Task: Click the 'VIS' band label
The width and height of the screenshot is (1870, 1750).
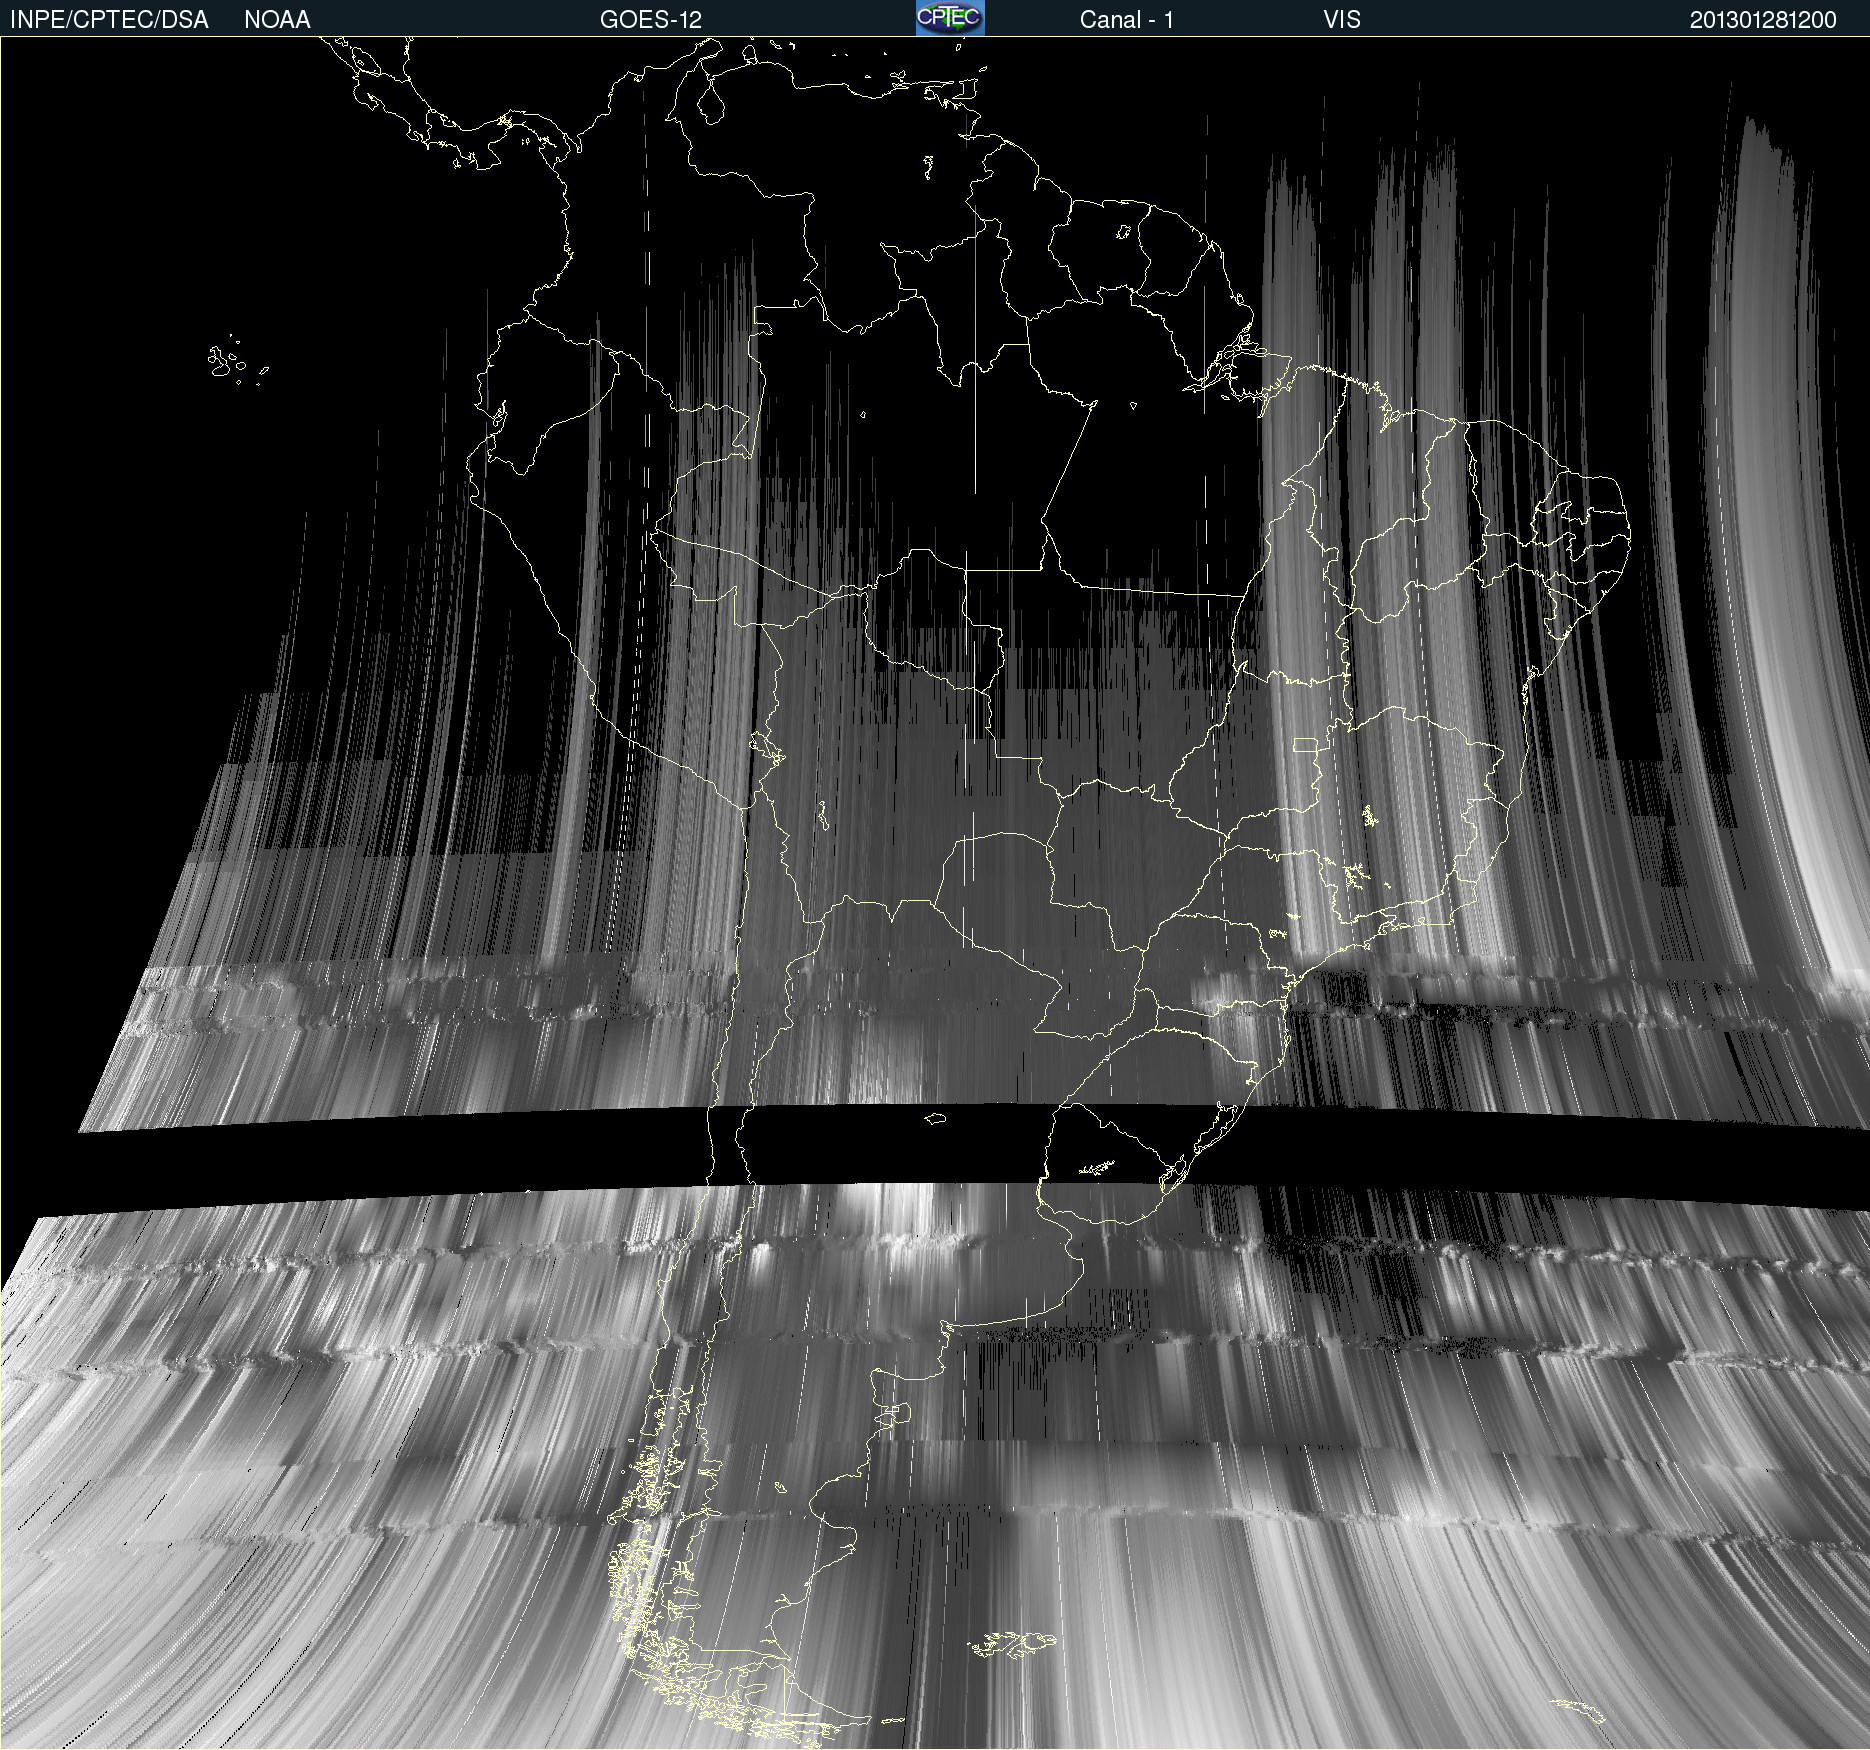Action: (x=1342, y=20)
